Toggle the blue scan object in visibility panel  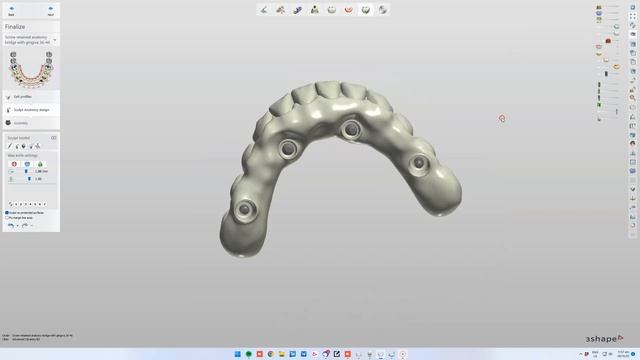tap(599, 13)
